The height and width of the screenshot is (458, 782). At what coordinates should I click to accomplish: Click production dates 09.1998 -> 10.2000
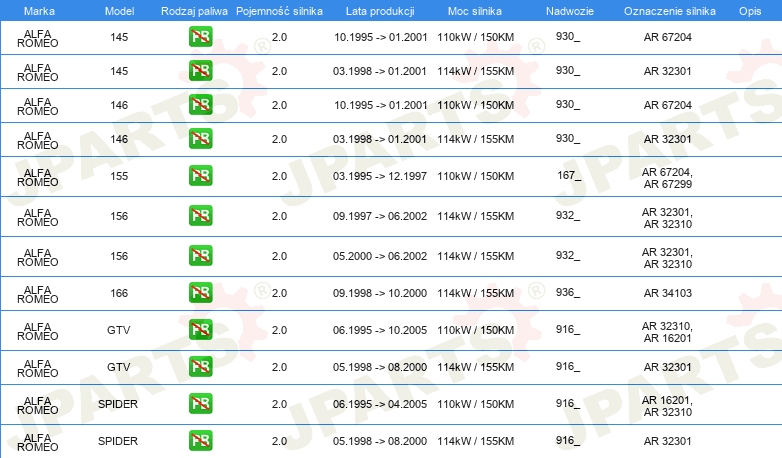[380, 293]
